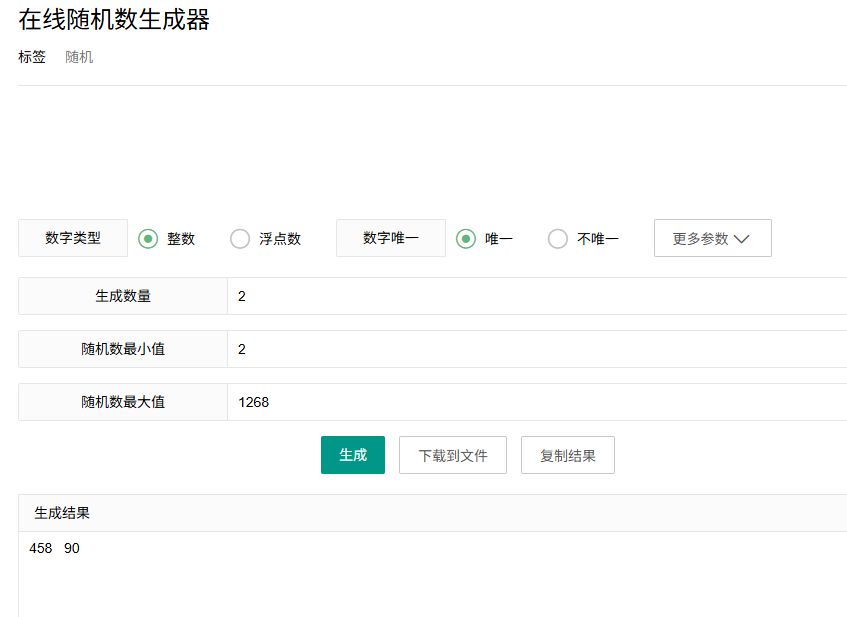Click the 标签 label
Screen dimensions: 847x617
(32, 57)
